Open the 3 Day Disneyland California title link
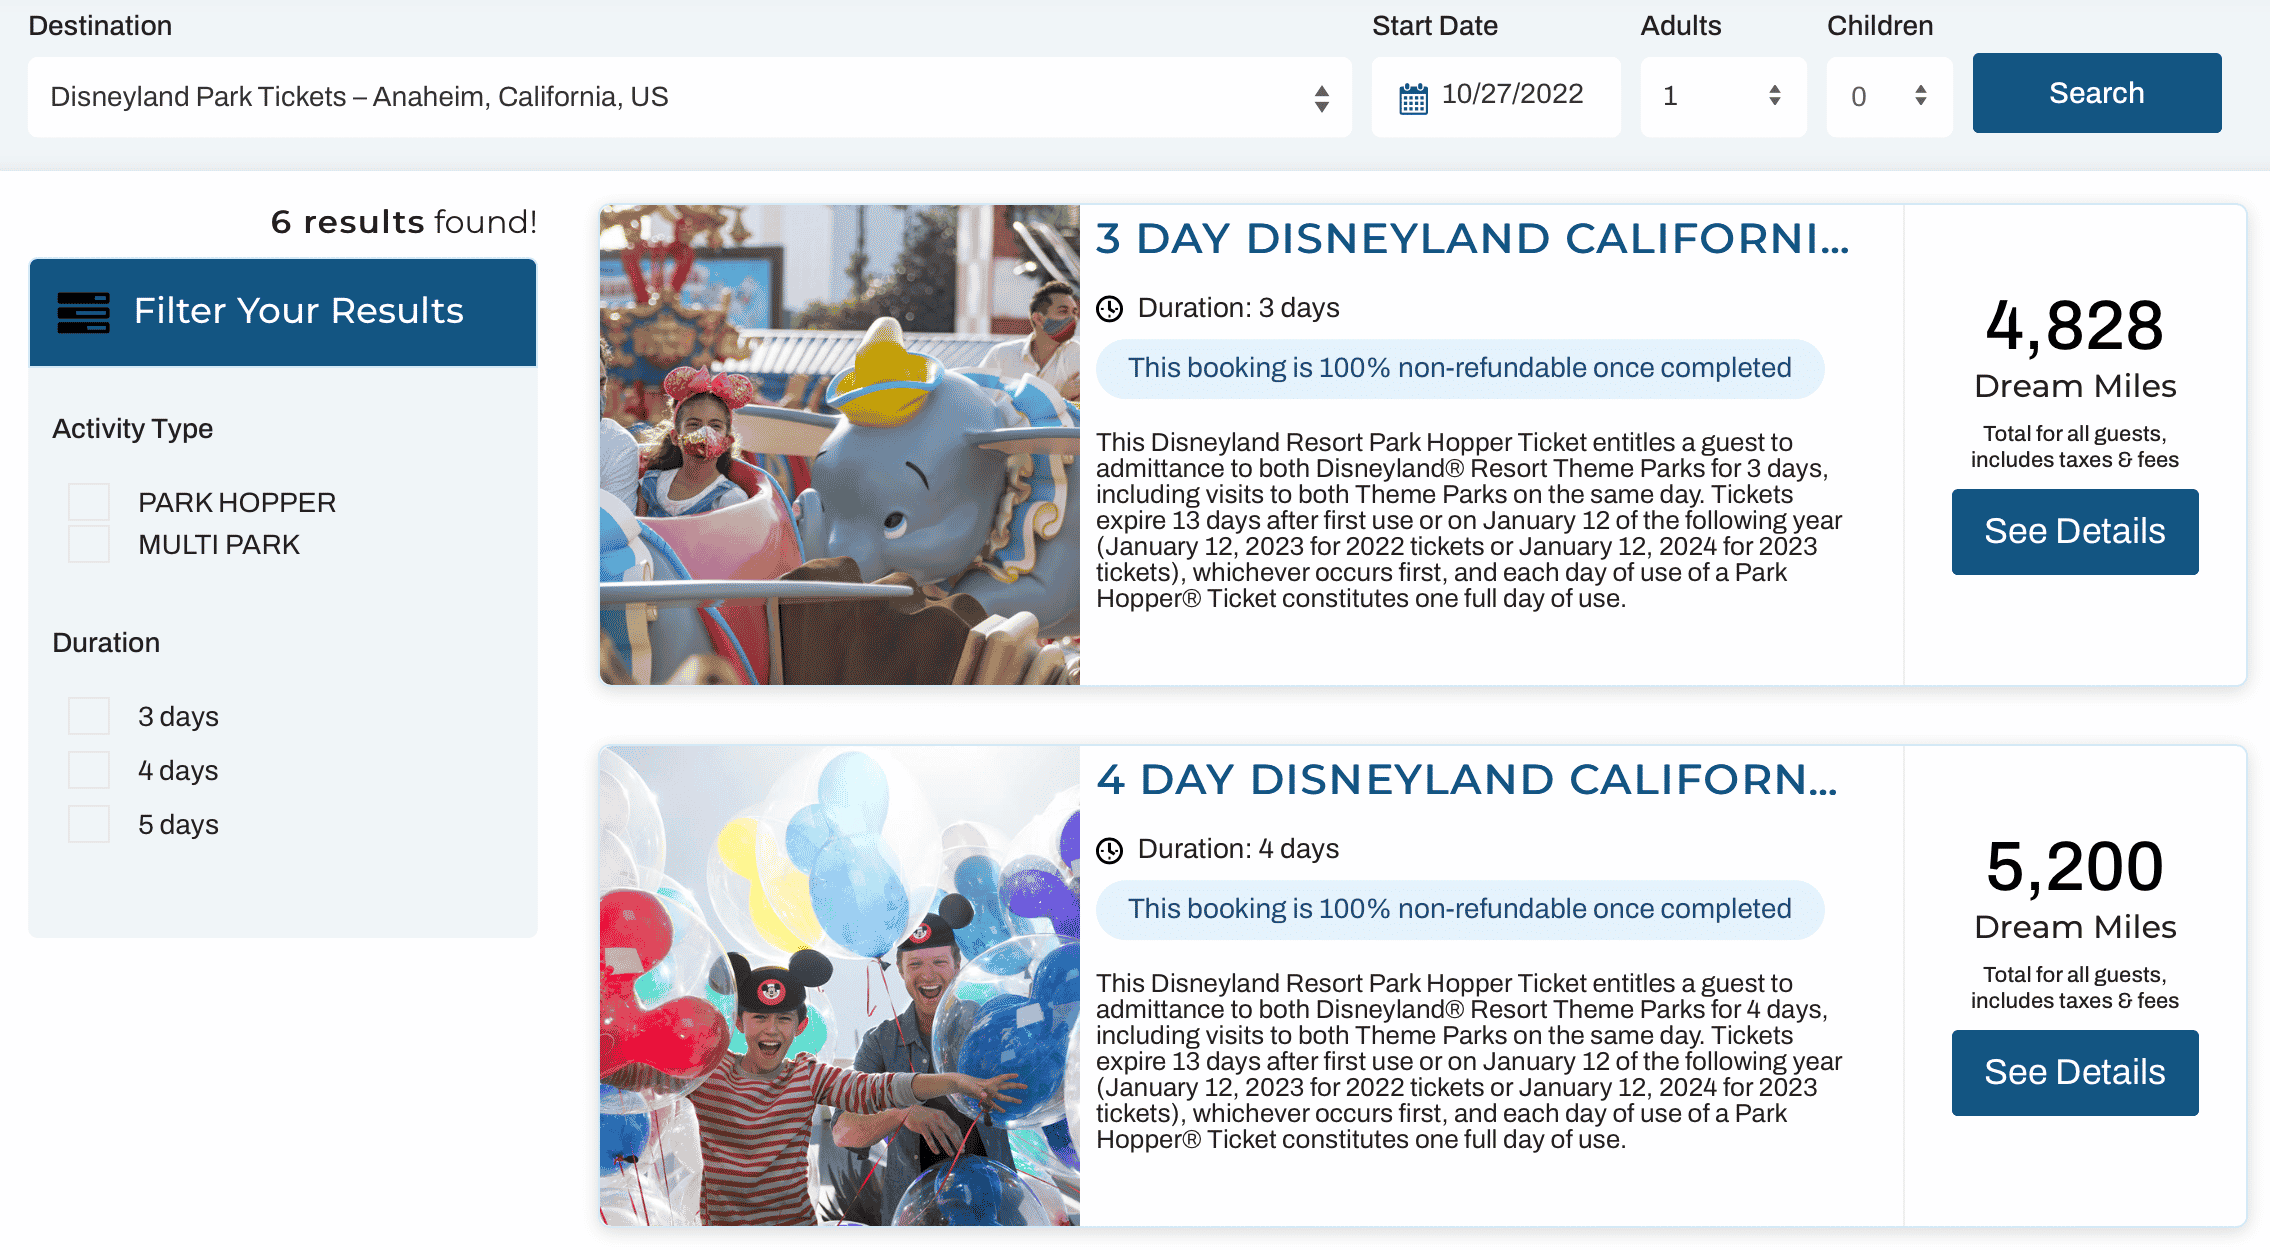Viewport: 2270px width, 1250px height. pyautogui.click(x=1472, y=239)
